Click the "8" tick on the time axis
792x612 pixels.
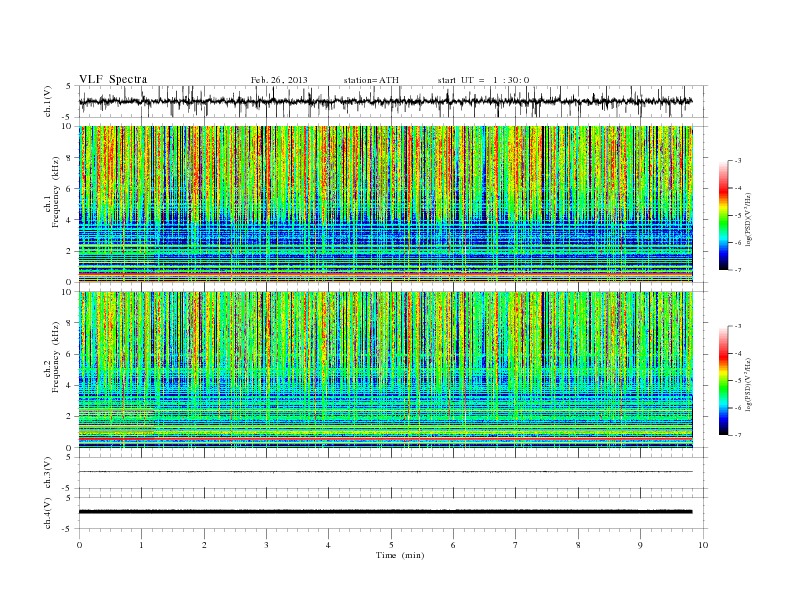(578, 545)
